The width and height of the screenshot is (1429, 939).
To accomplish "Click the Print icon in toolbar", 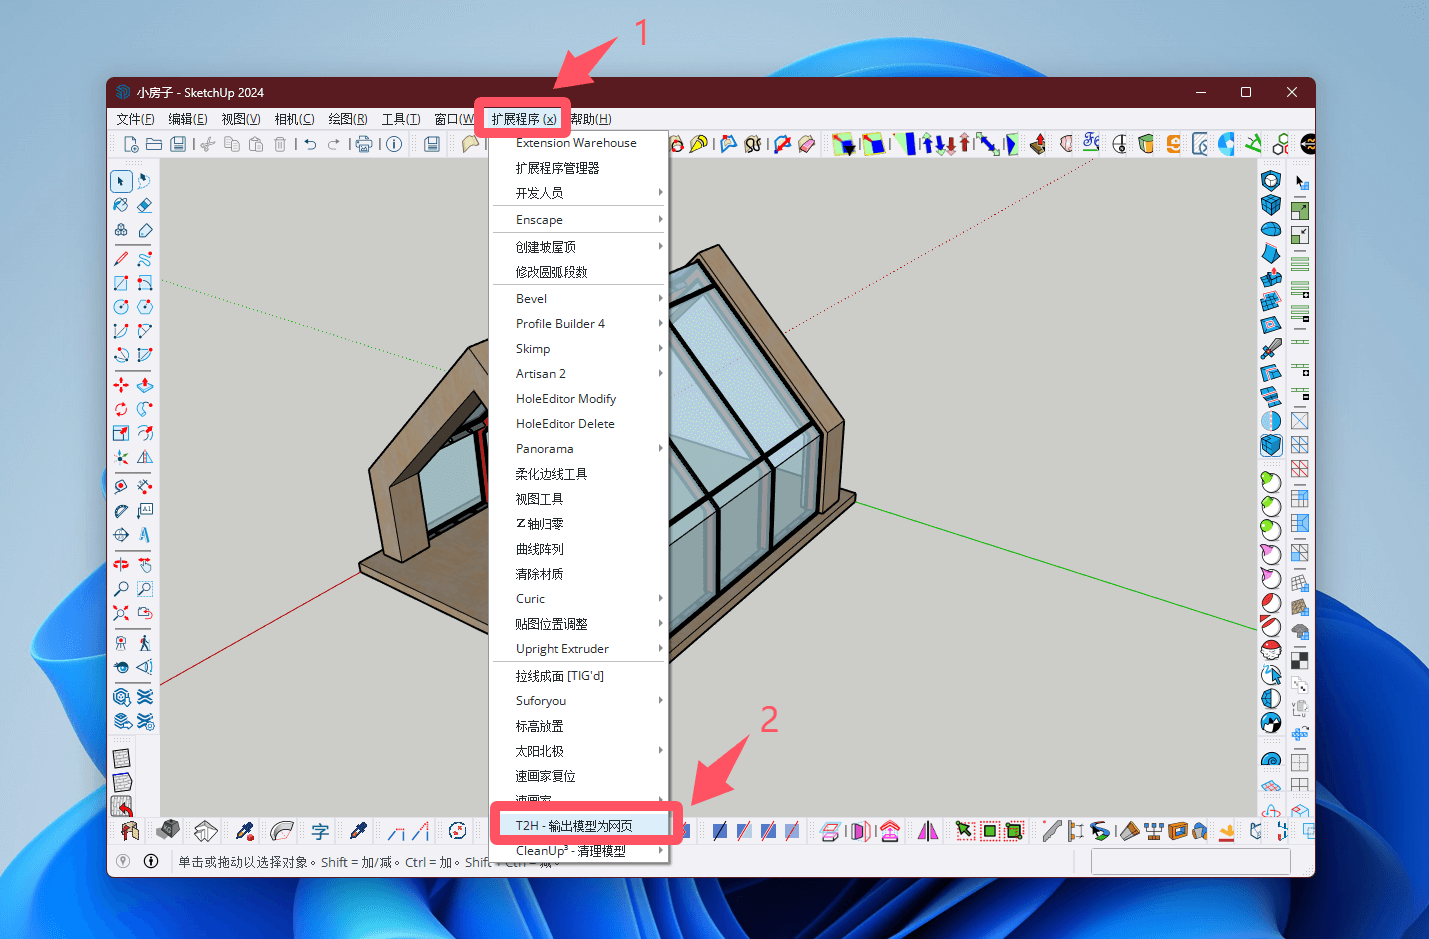I will coord(364,144).
